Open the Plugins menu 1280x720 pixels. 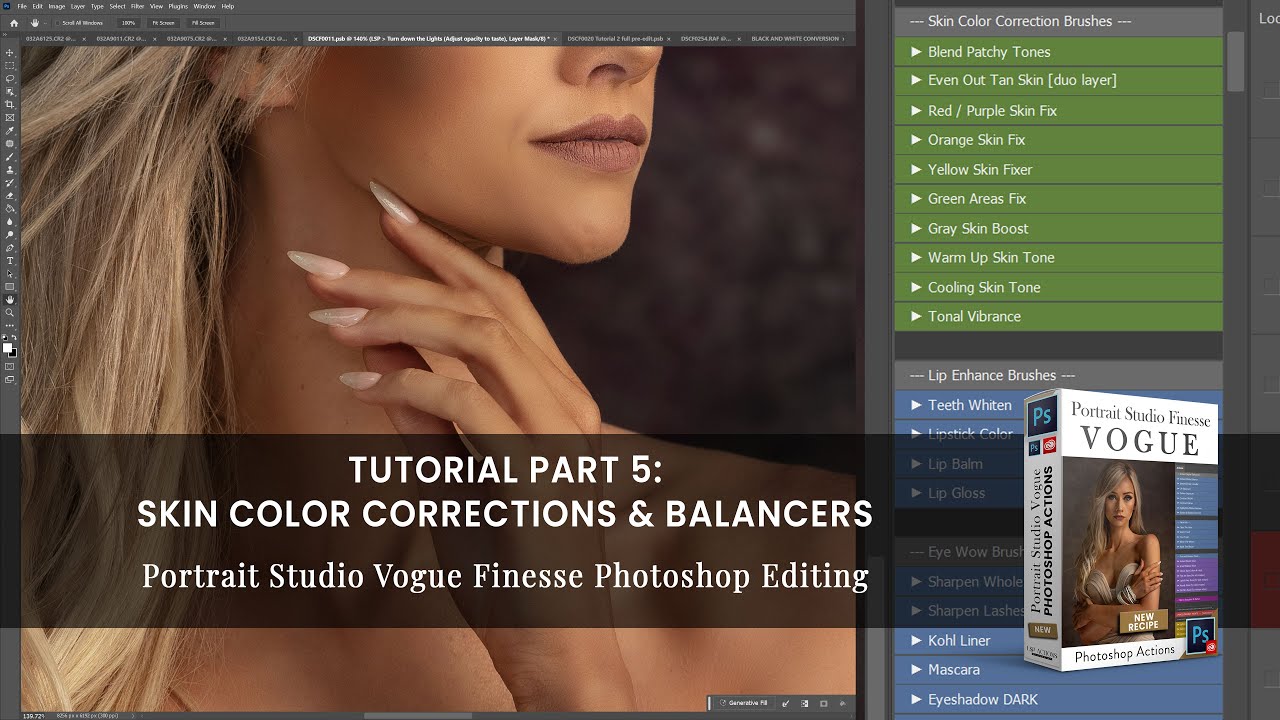(178, 6)
